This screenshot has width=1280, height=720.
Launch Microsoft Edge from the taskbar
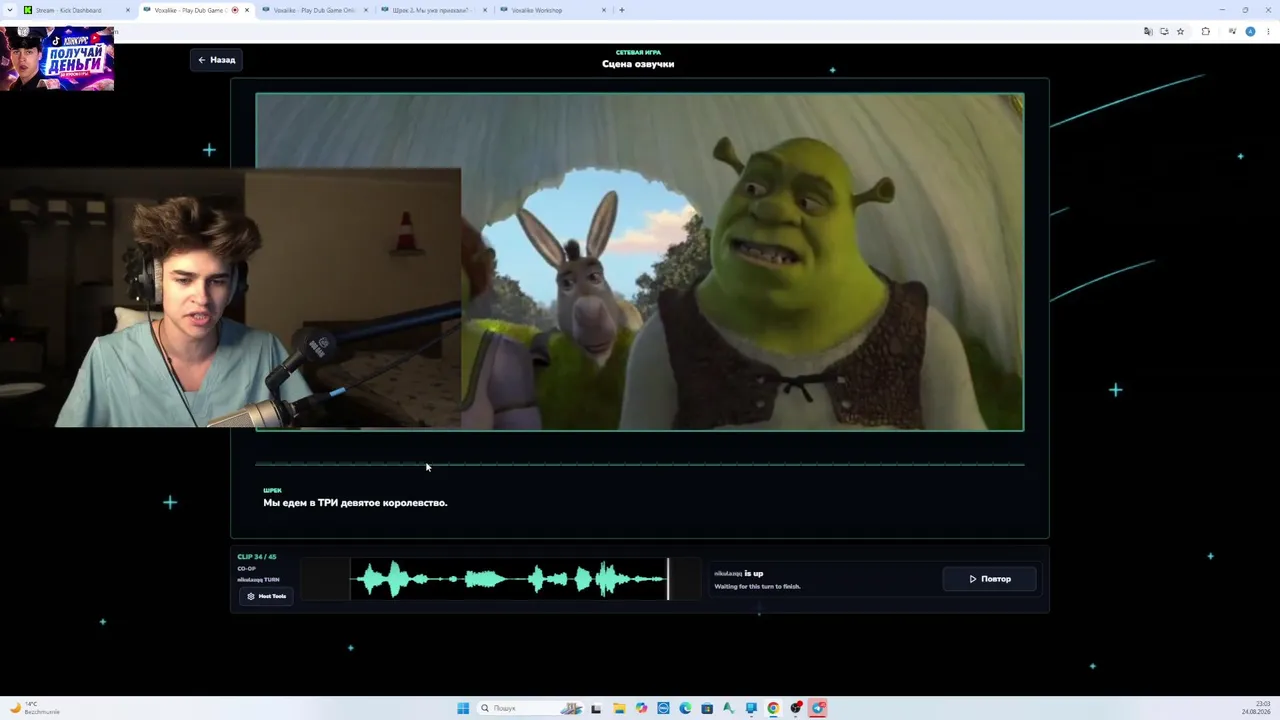(x=685, y=708)
